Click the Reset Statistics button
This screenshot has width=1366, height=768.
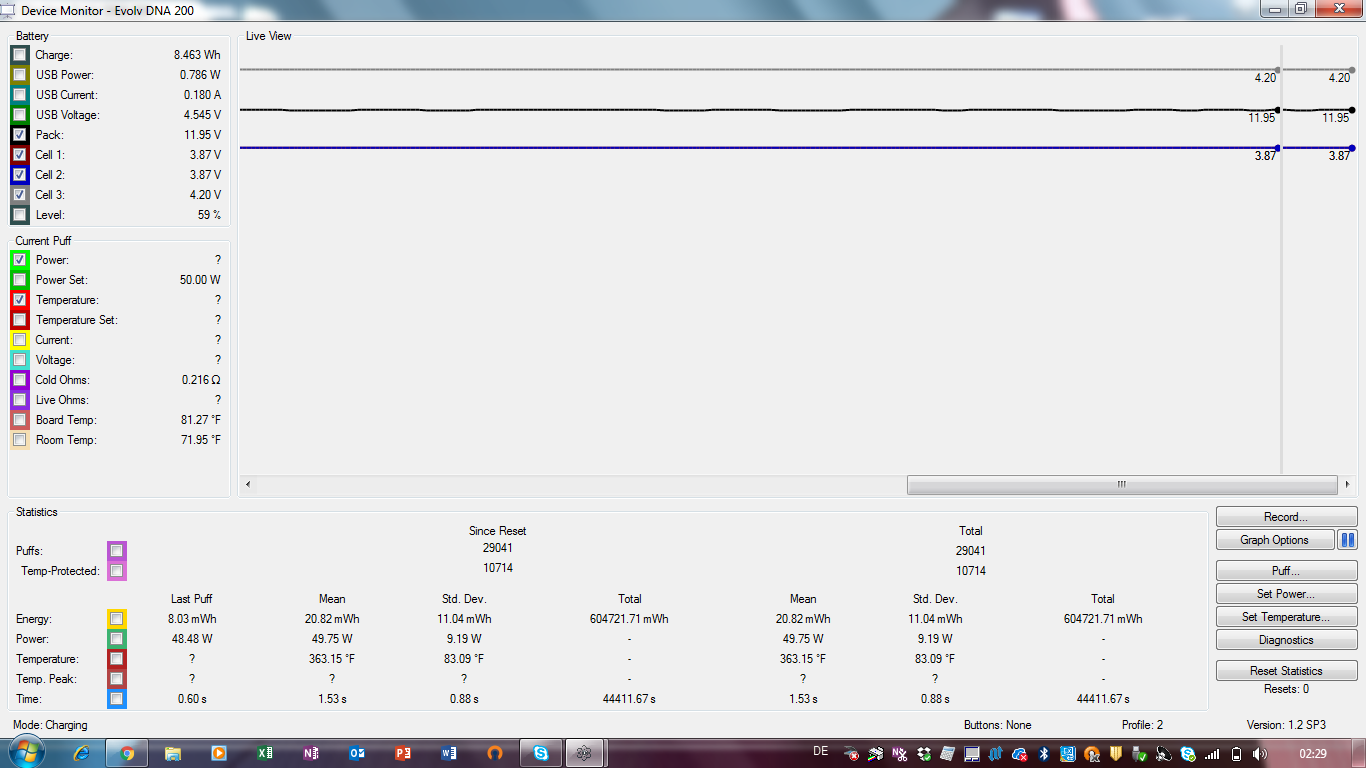tap(1286, 671)
